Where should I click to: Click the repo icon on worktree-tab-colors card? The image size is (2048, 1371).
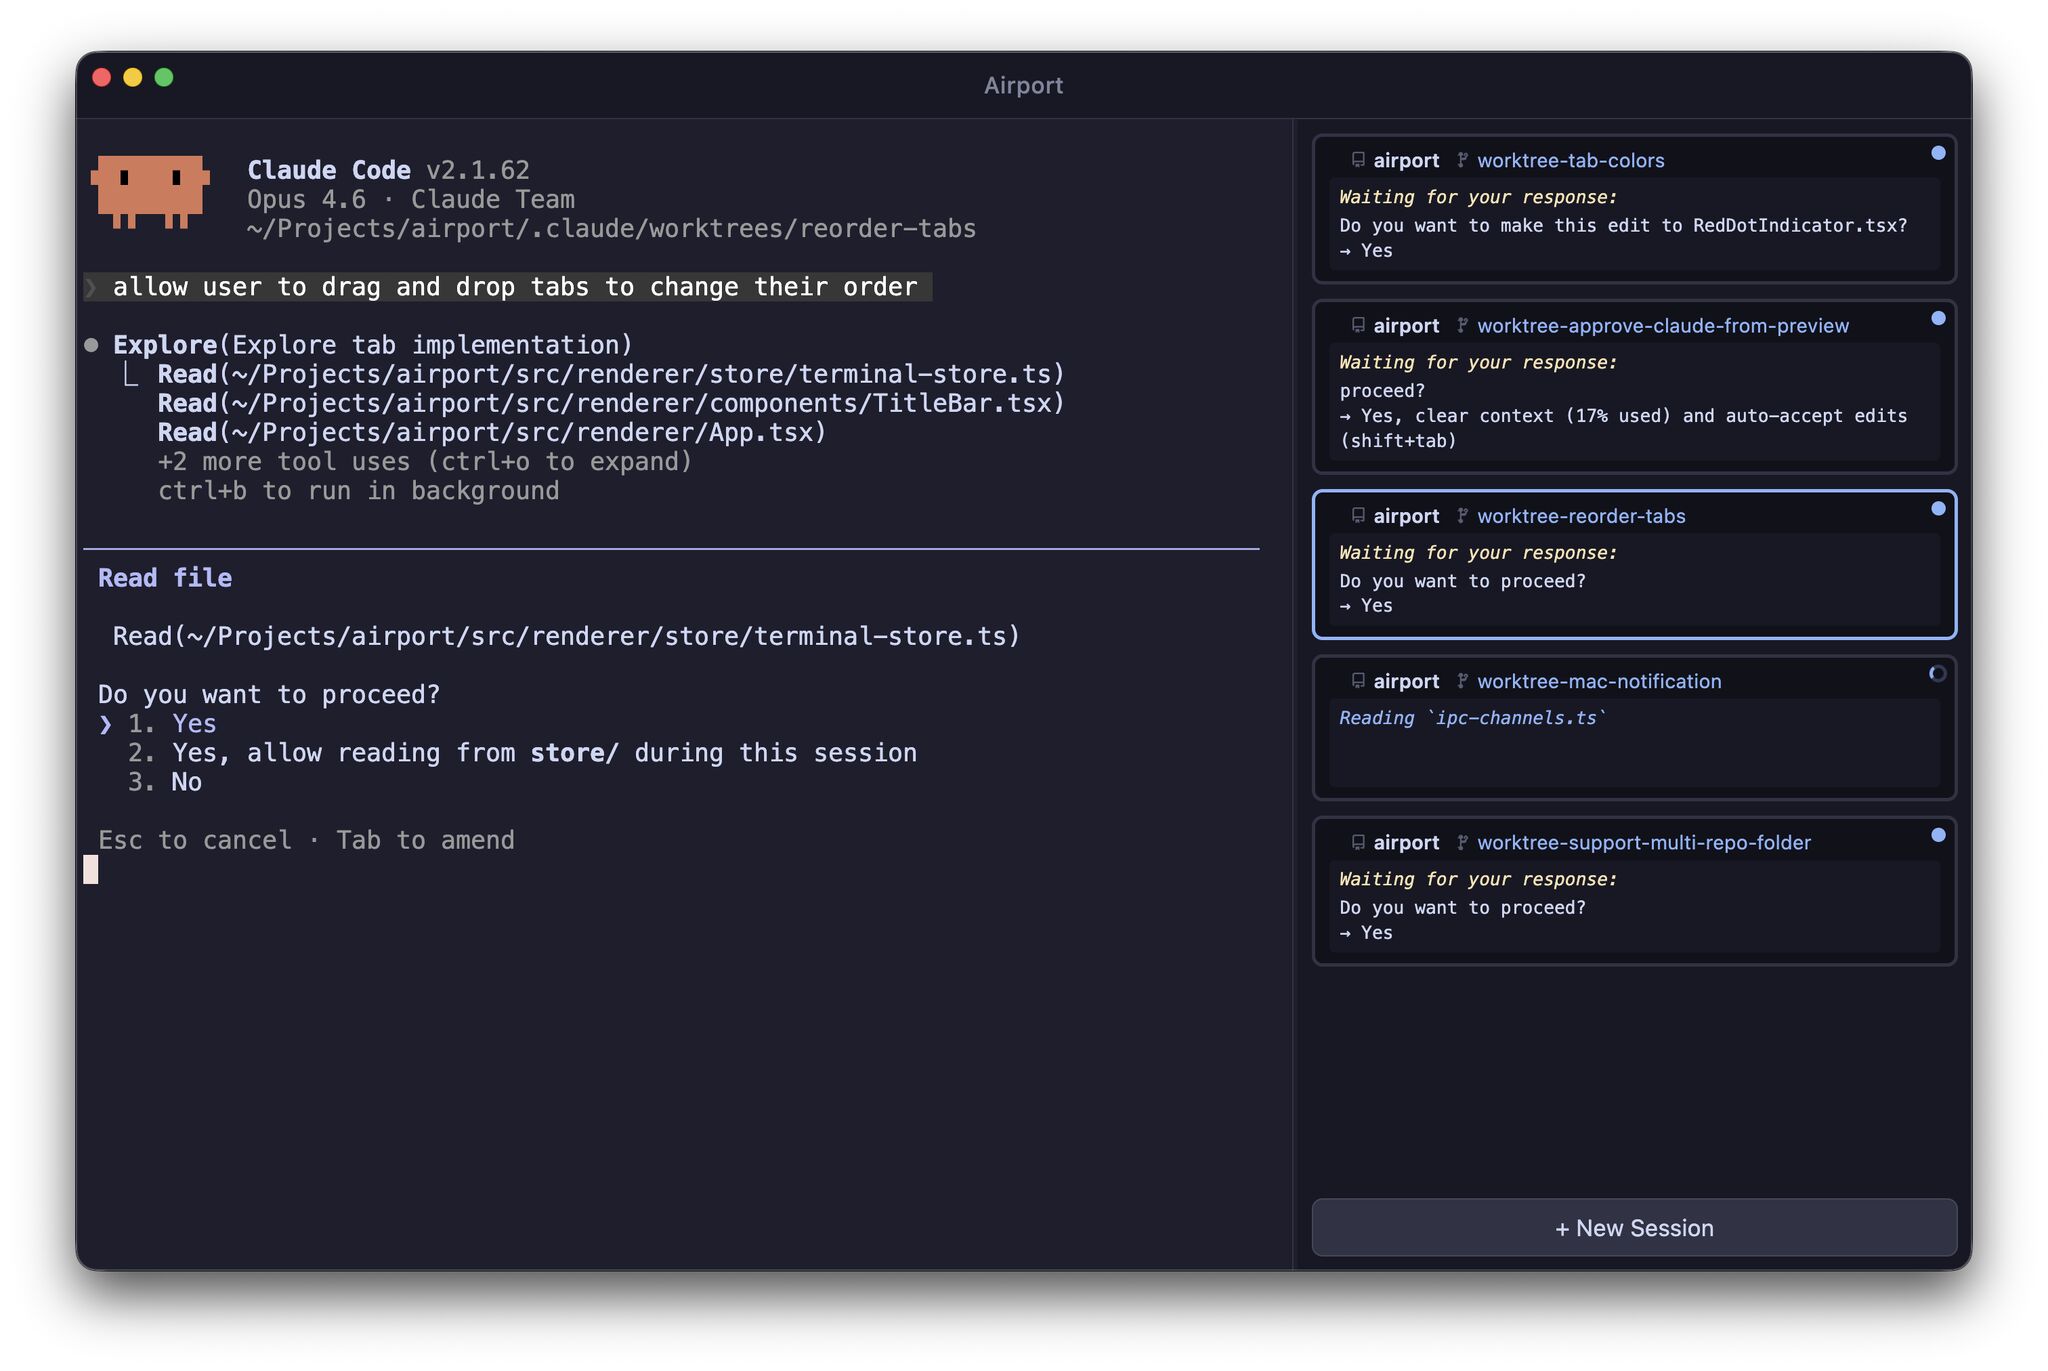point(1357,160)
